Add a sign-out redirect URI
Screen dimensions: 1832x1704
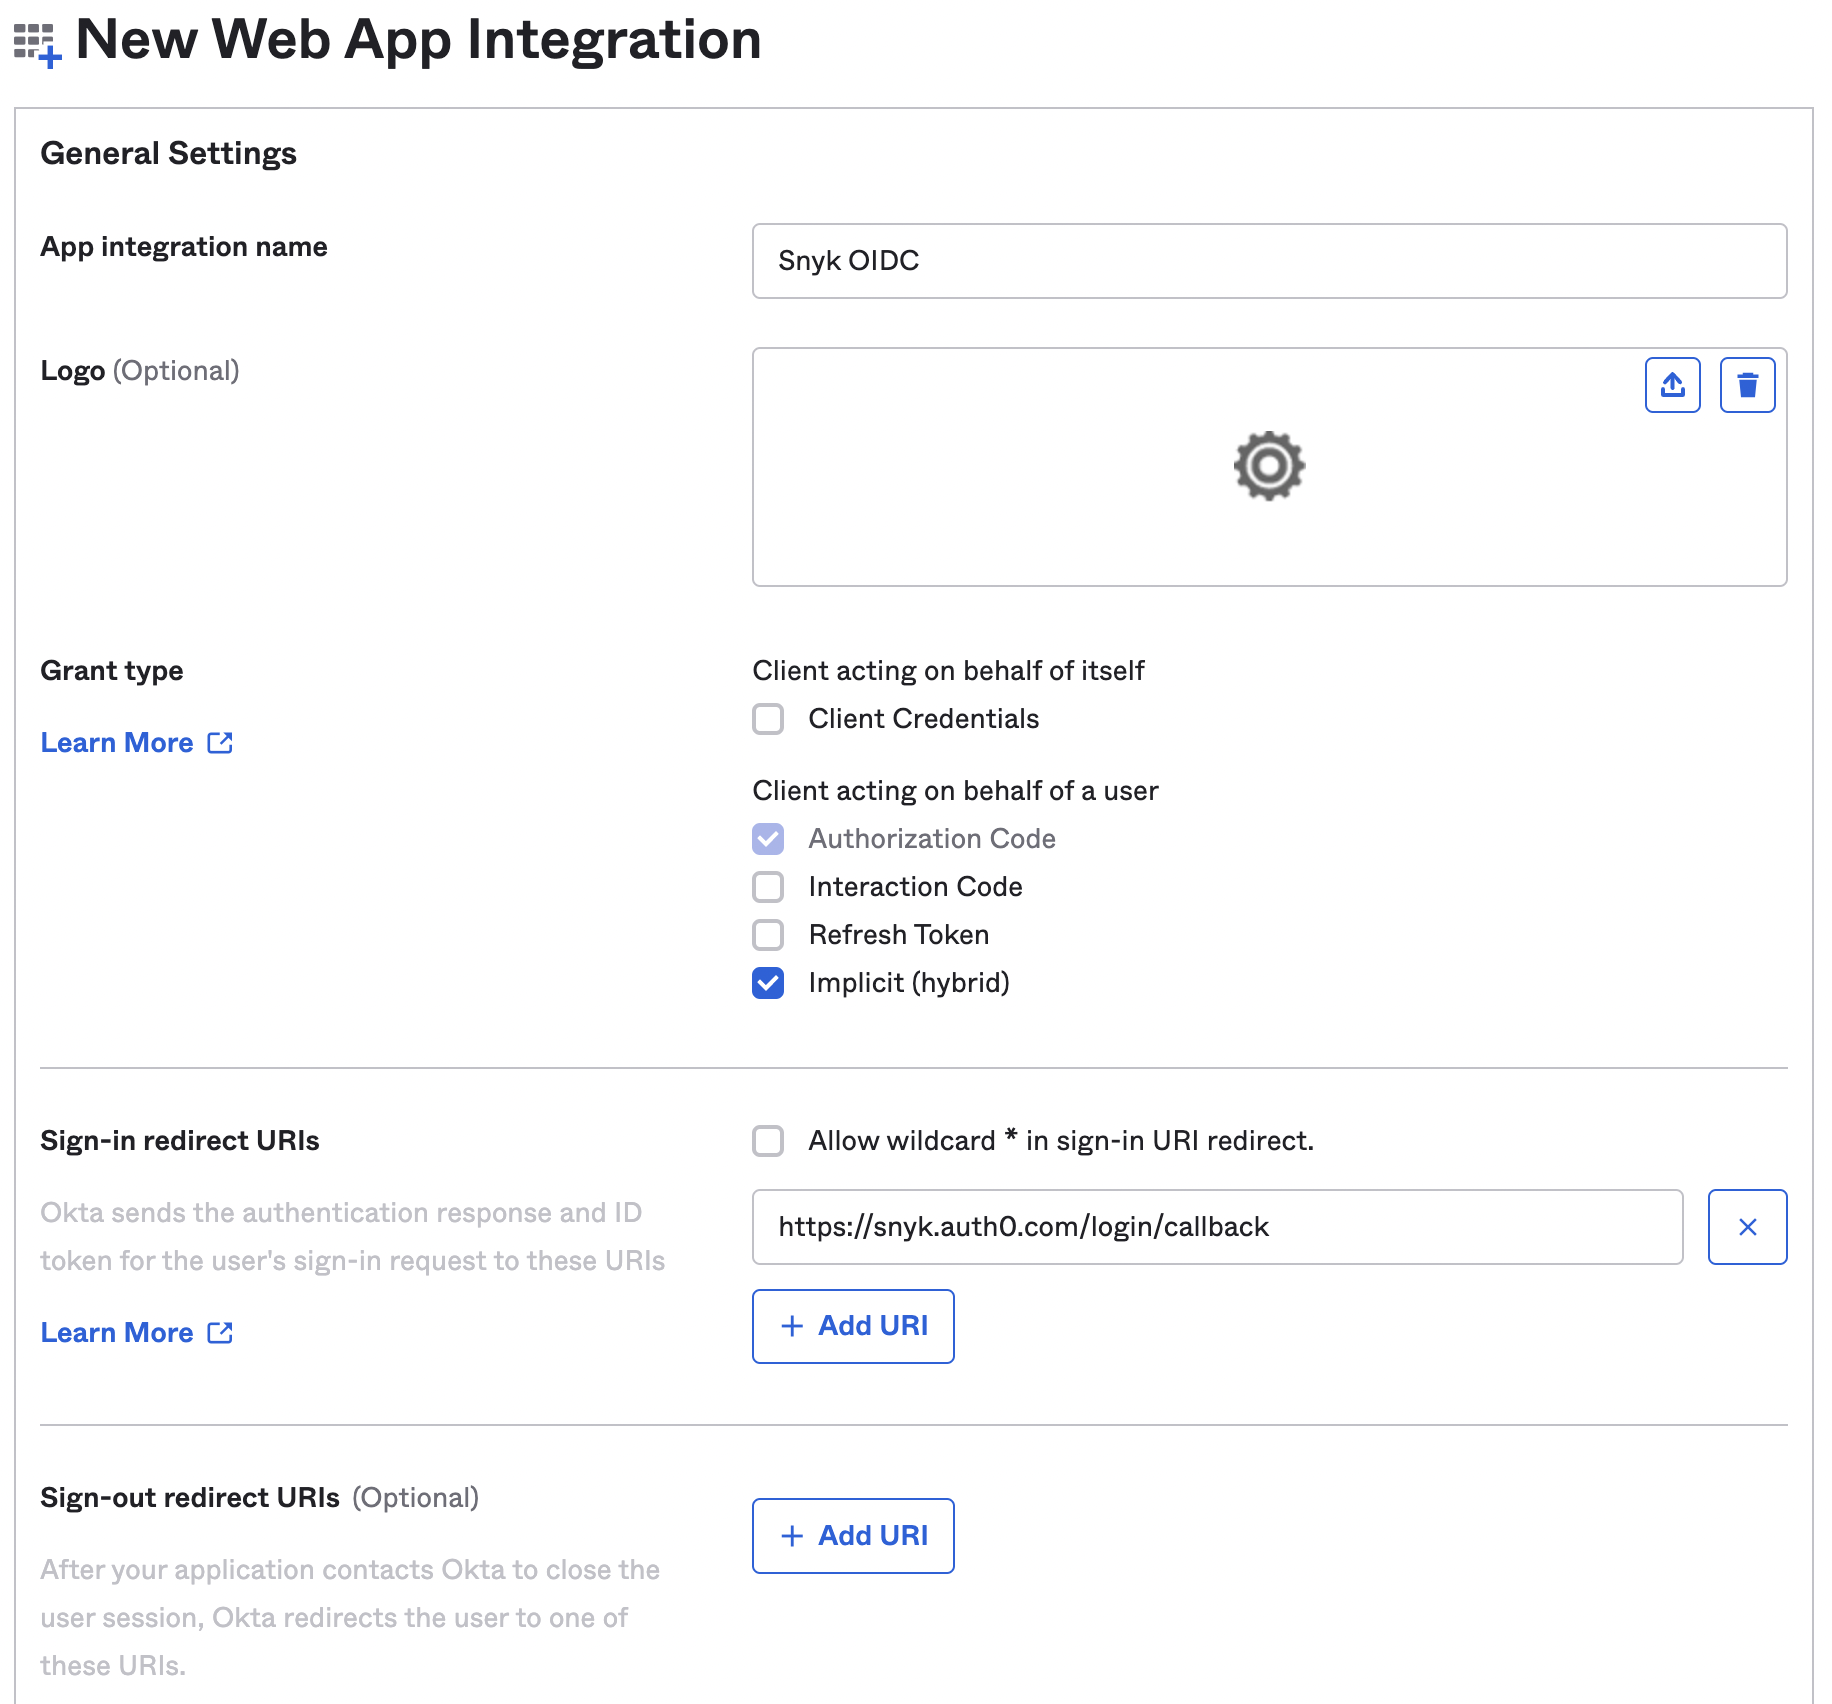[853, 1536]
